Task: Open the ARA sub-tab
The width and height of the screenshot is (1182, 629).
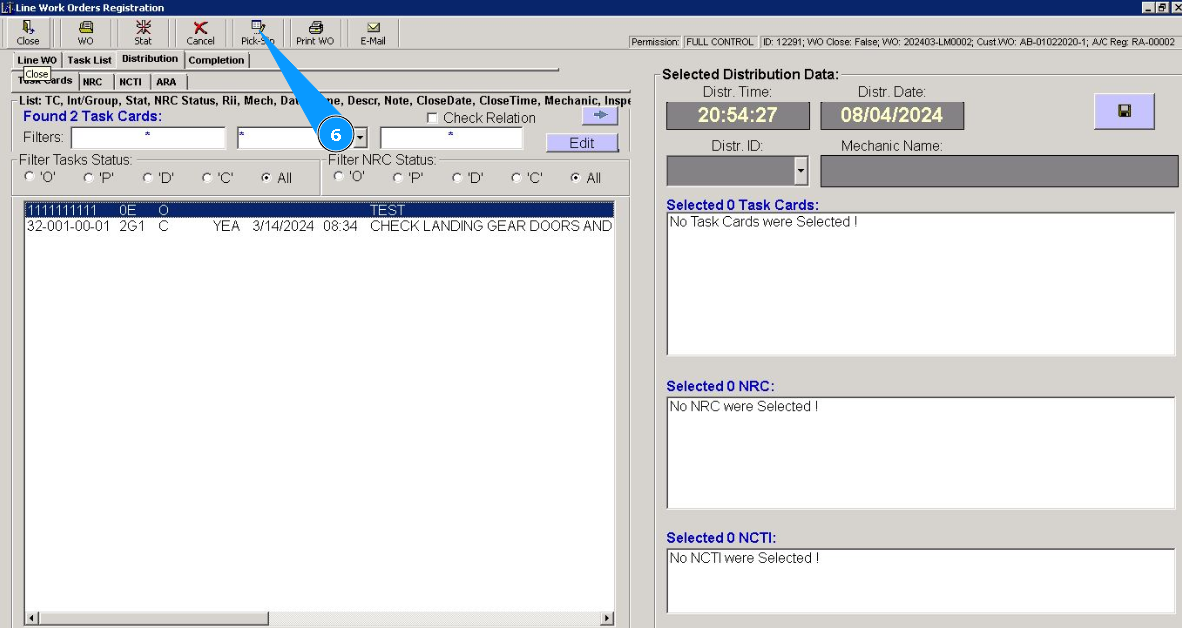Action: click(167, 81)
